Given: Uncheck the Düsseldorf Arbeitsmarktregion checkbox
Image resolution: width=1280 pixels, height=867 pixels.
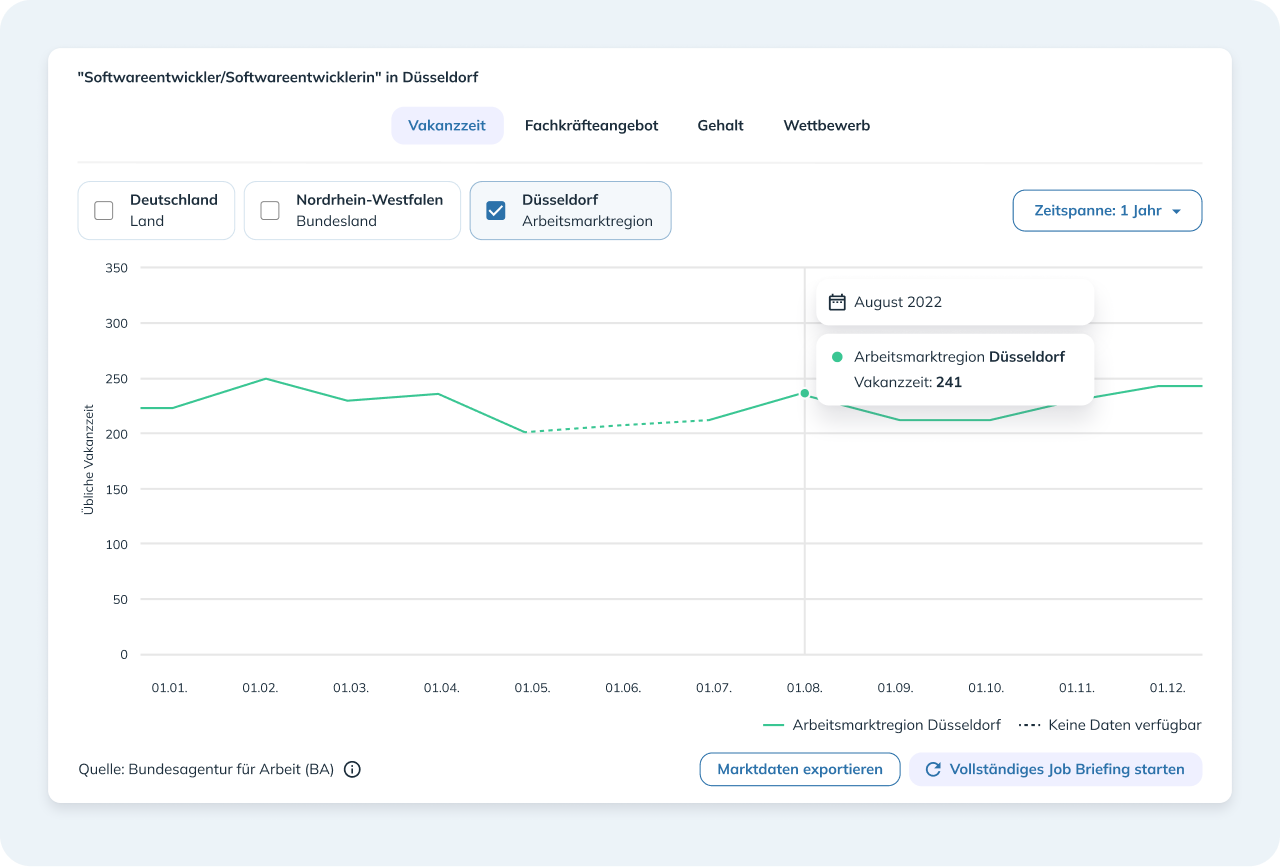Looking at the screenshot, I should coord(496,211).
